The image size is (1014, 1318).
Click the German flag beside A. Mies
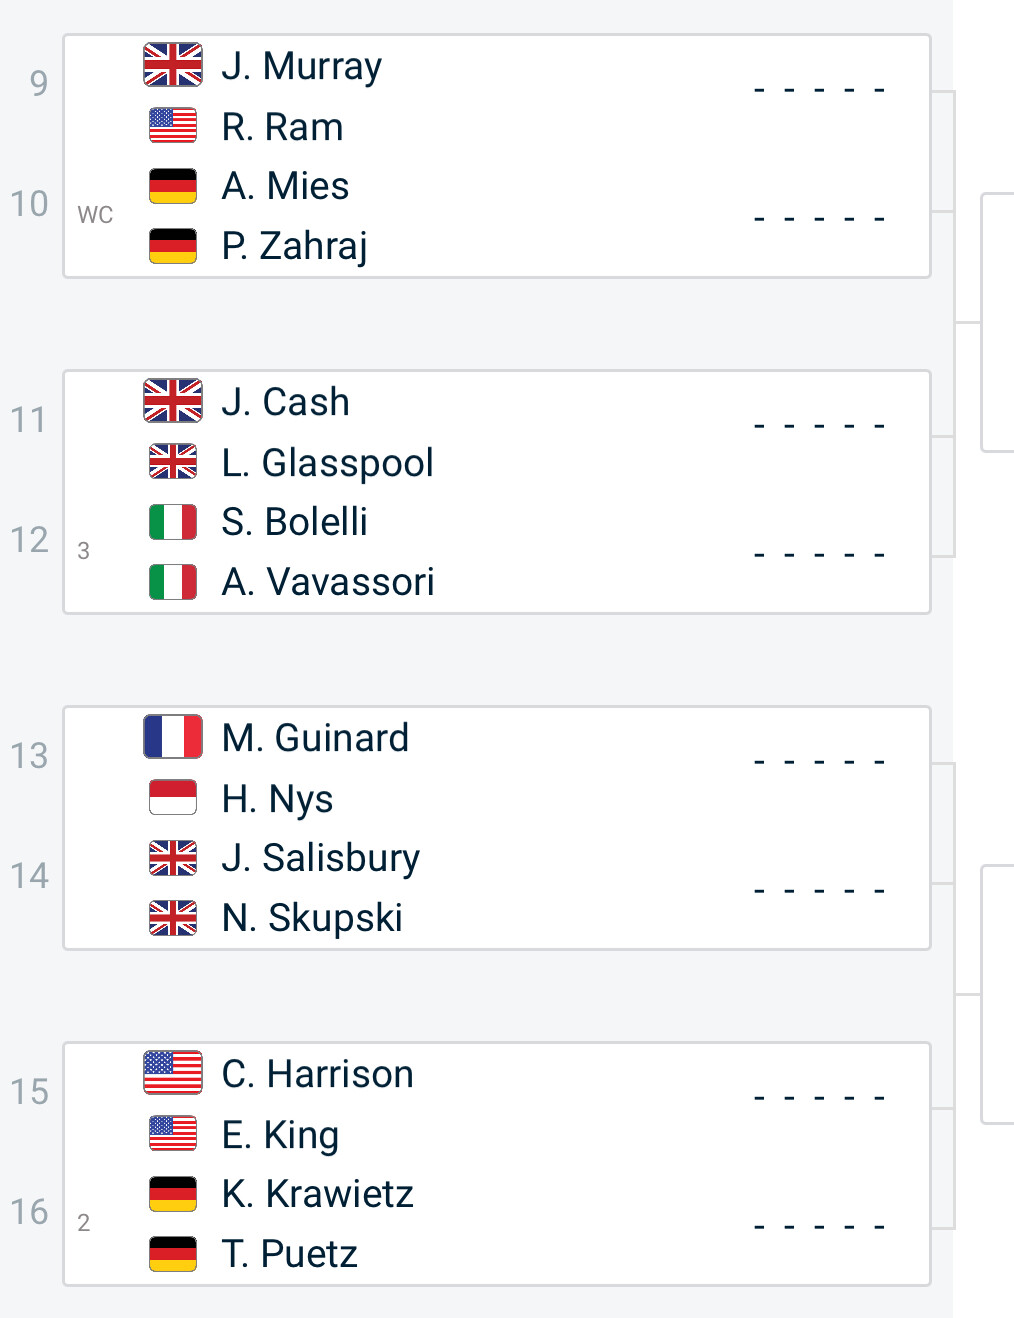(x=173, y=186)
